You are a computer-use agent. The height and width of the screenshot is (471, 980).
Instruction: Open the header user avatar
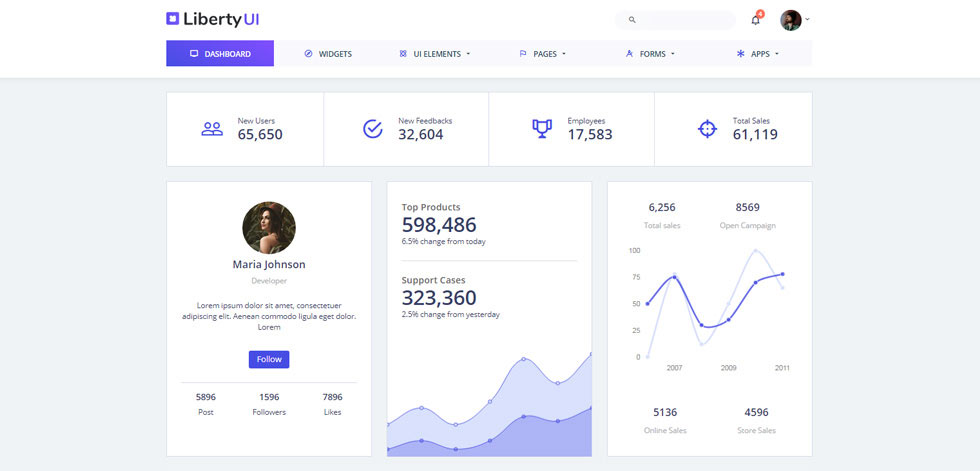tap(791, 20)
